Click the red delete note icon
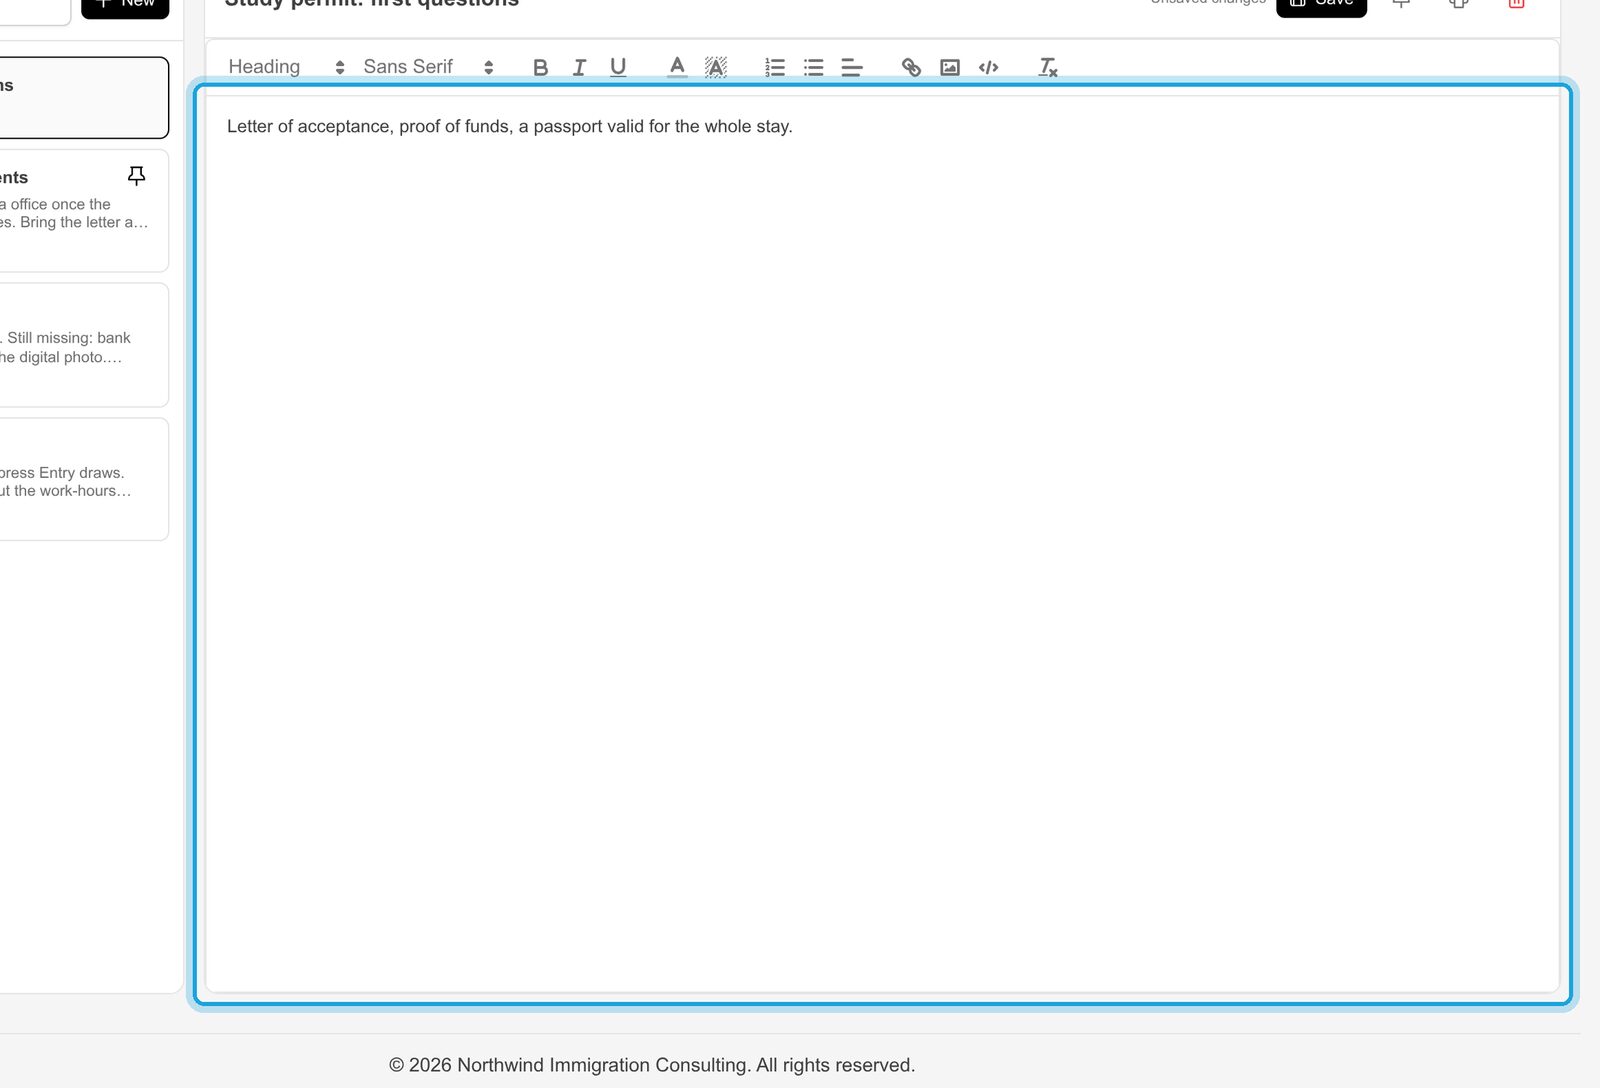Image resolution: width=1600 pixels, height=1088 pixels. [1516, 3]
